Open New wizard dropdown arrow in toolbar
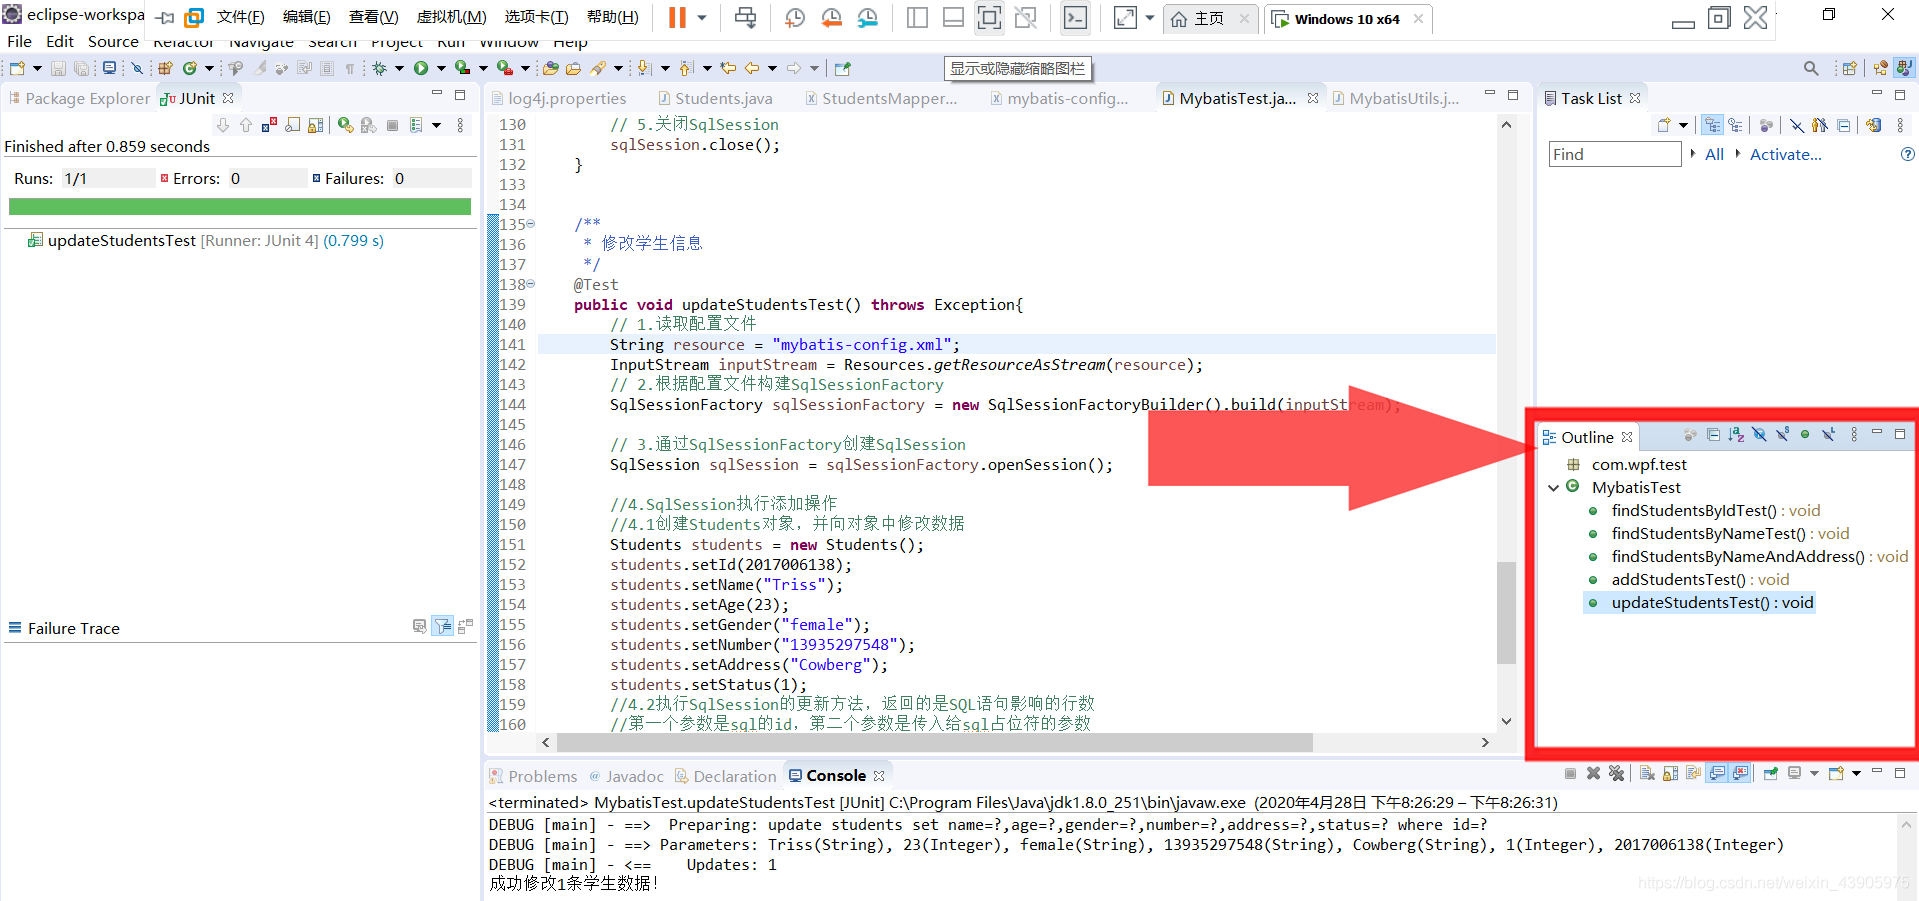 37,68
